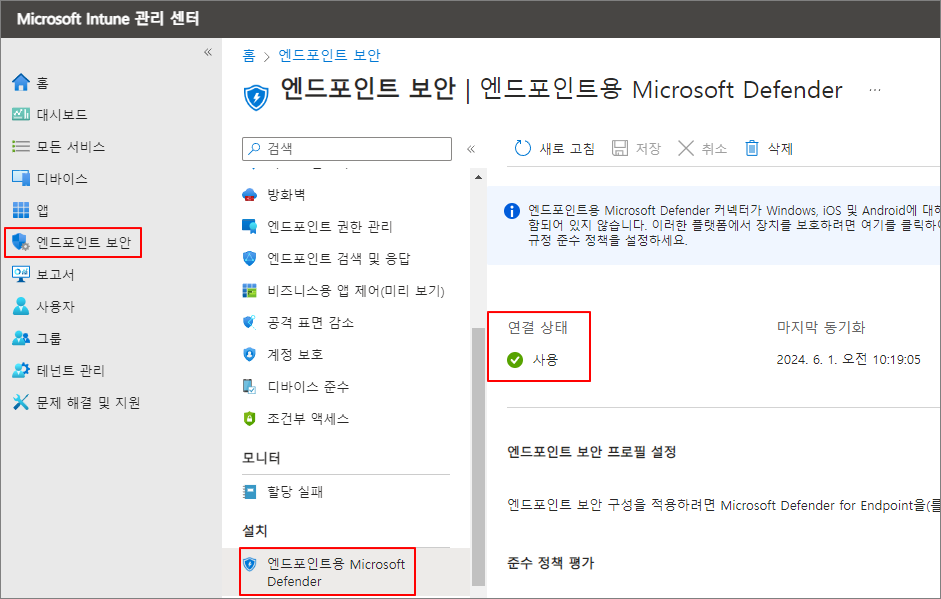This screenshot has height=599, width=941.
Task: Click the 엔드포인트 보안 shield icon in sidebar
Action: coord(21,242)
